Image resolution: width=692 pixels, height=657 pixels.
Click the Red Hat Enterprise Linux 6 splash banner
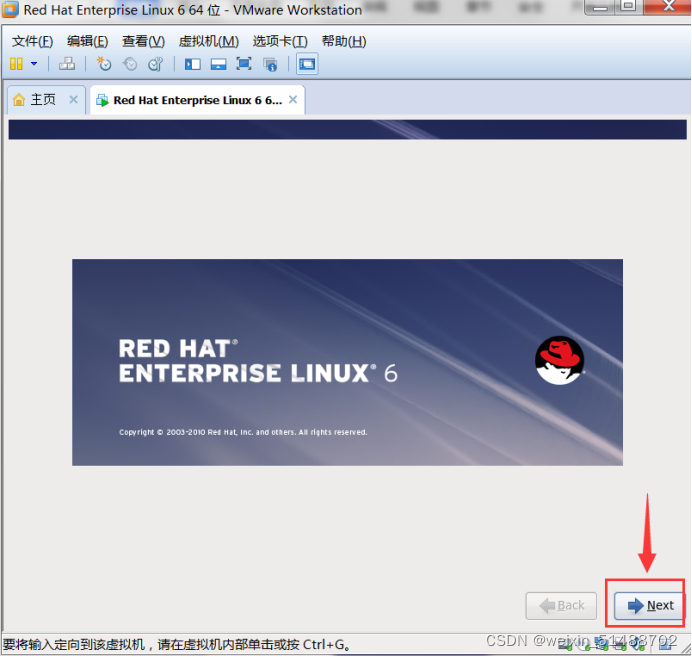pyautogui.click(x=348, y=362)
